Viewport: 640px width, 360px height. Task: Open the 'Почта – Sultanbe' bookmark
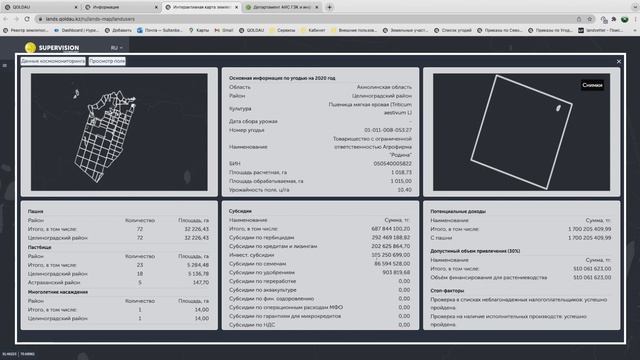tap(160, 30)
